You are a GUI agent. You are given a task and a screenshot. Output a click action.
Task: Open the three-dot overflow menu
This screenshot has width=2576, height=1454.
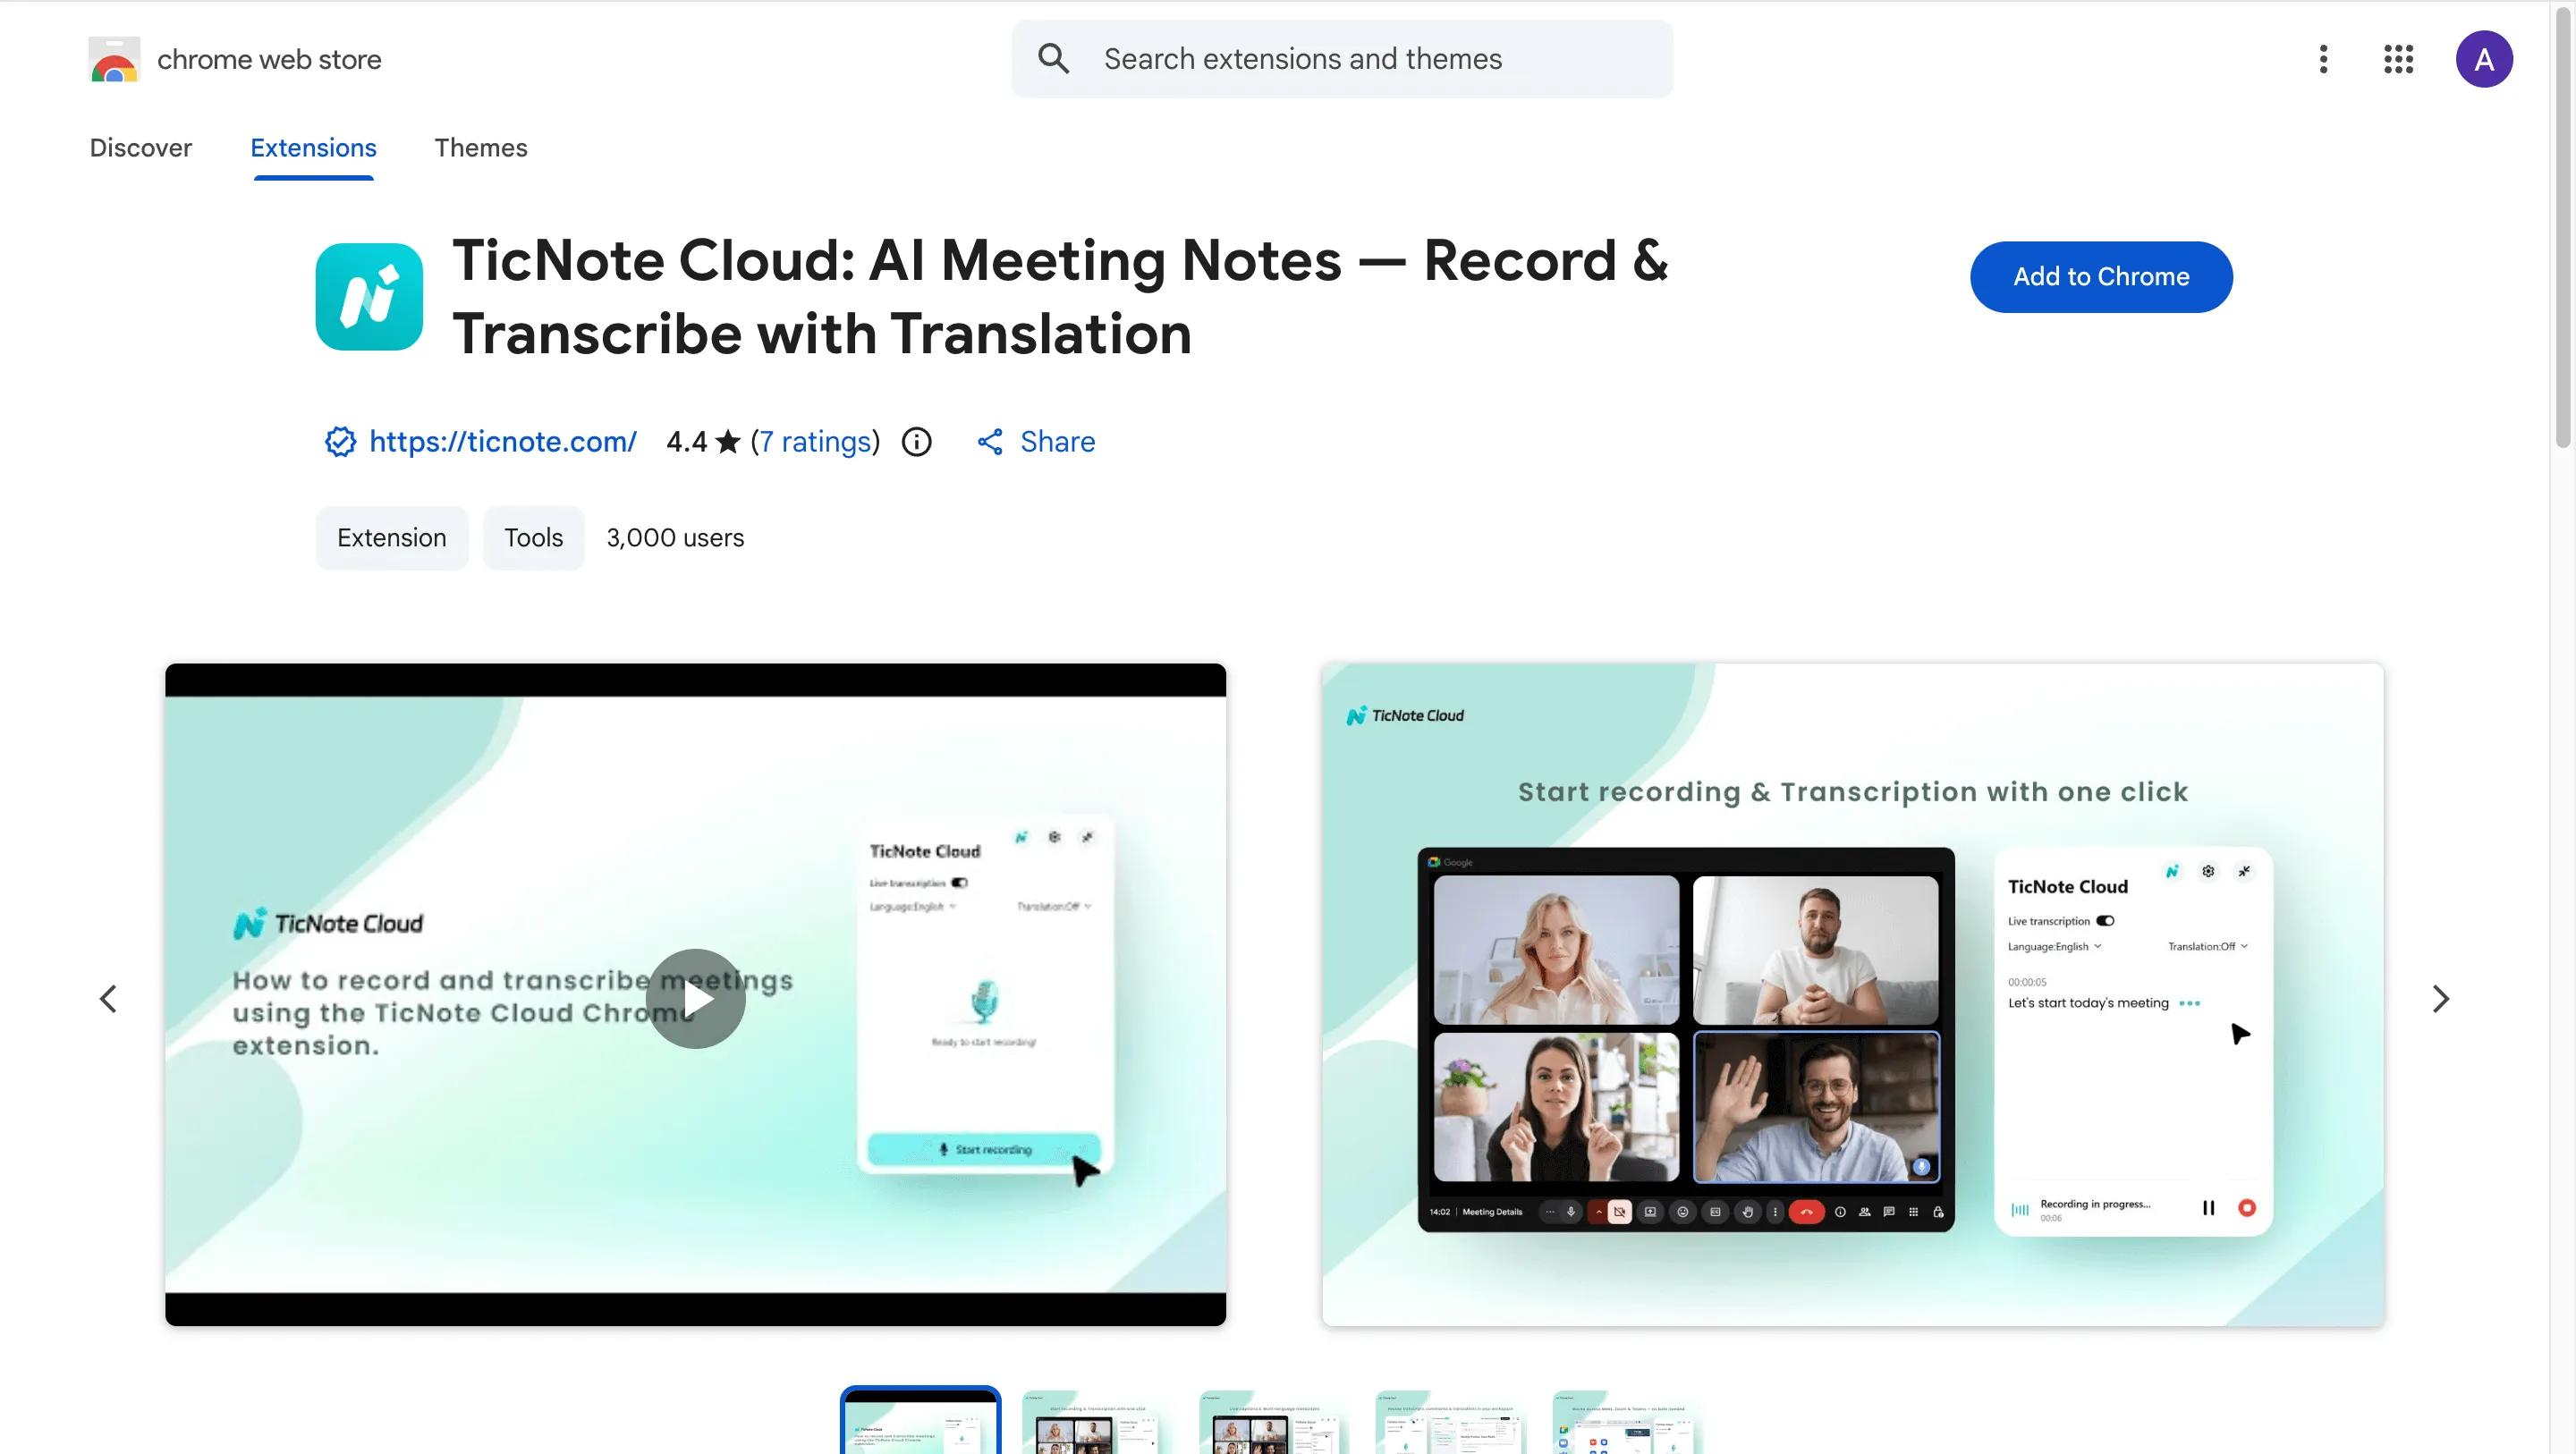(x=2324, y=59)
